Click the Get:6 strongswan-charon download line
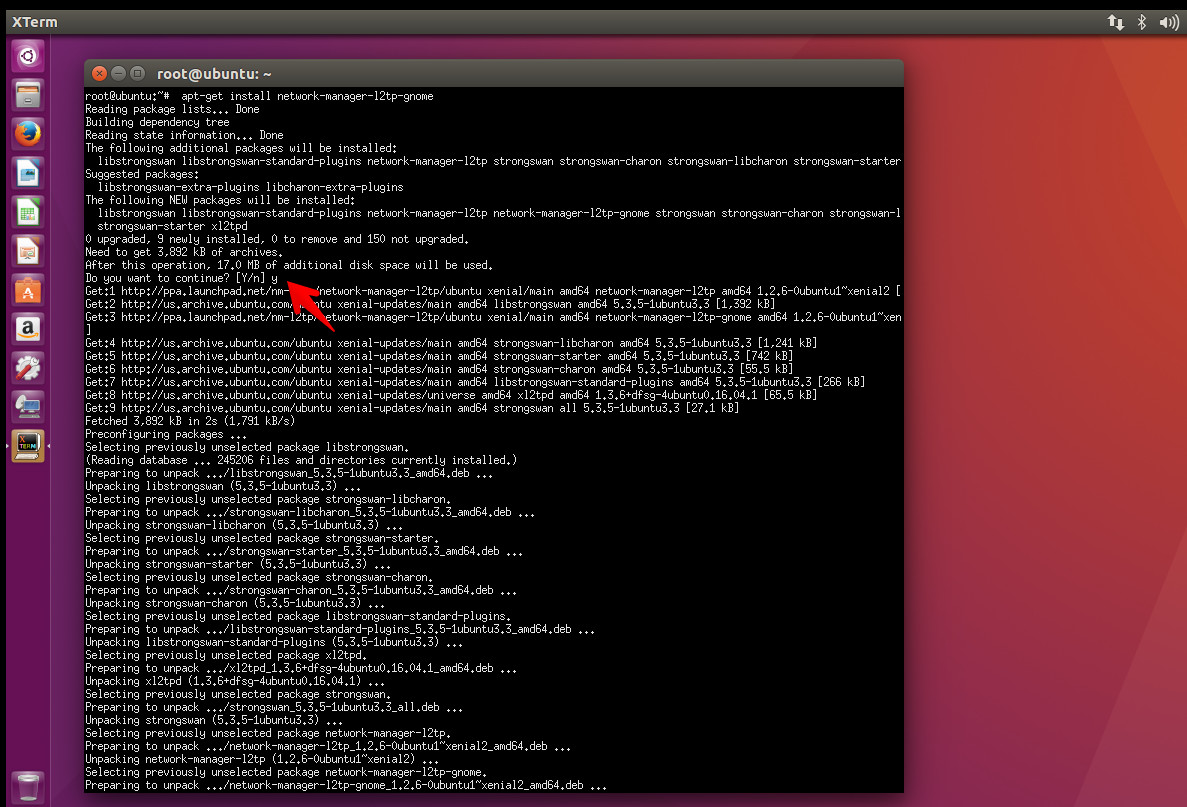The width and height of the screenshot is (1187, 807). tap(438, 369)
